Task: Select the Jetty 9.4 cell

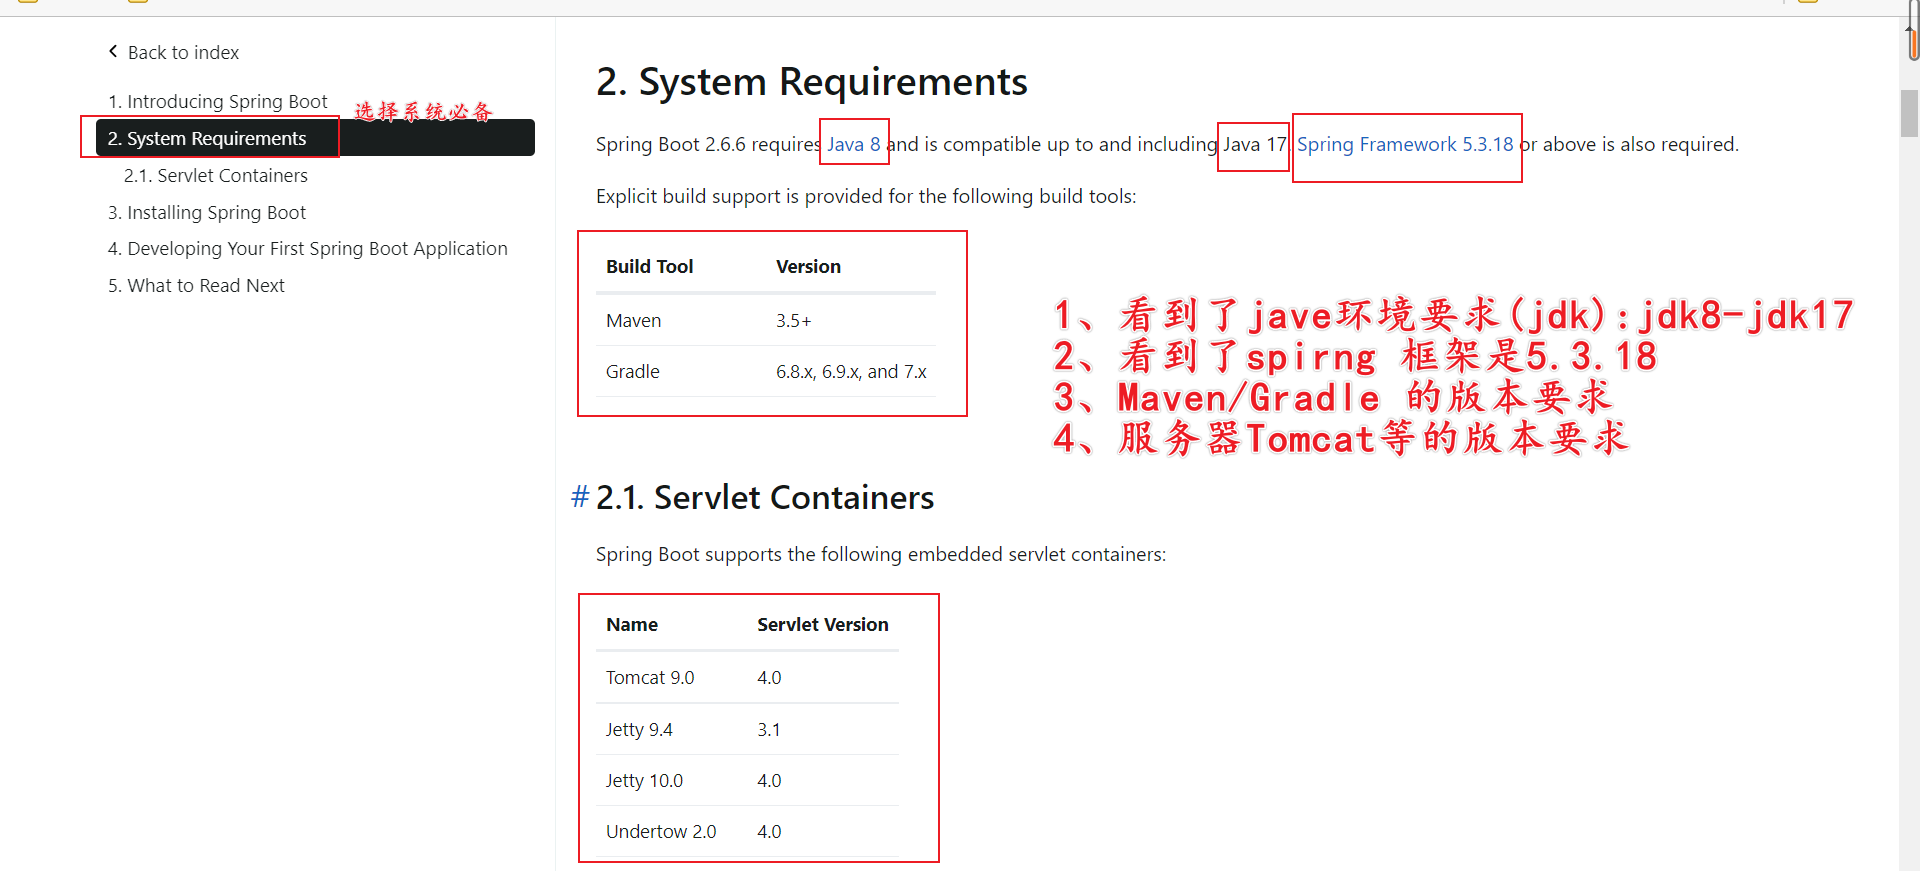Action: click(639, 729)
